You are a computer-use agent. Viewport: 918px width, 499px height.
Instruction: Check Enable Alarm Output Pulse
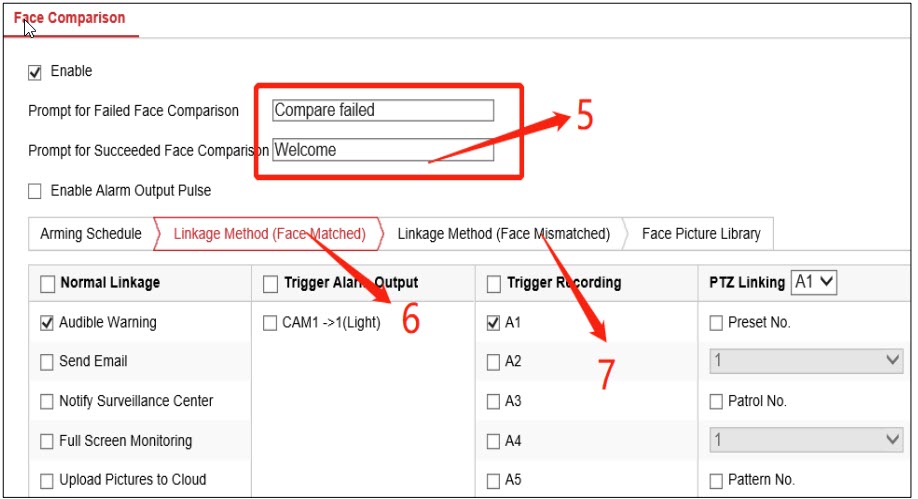coord(35,191)
